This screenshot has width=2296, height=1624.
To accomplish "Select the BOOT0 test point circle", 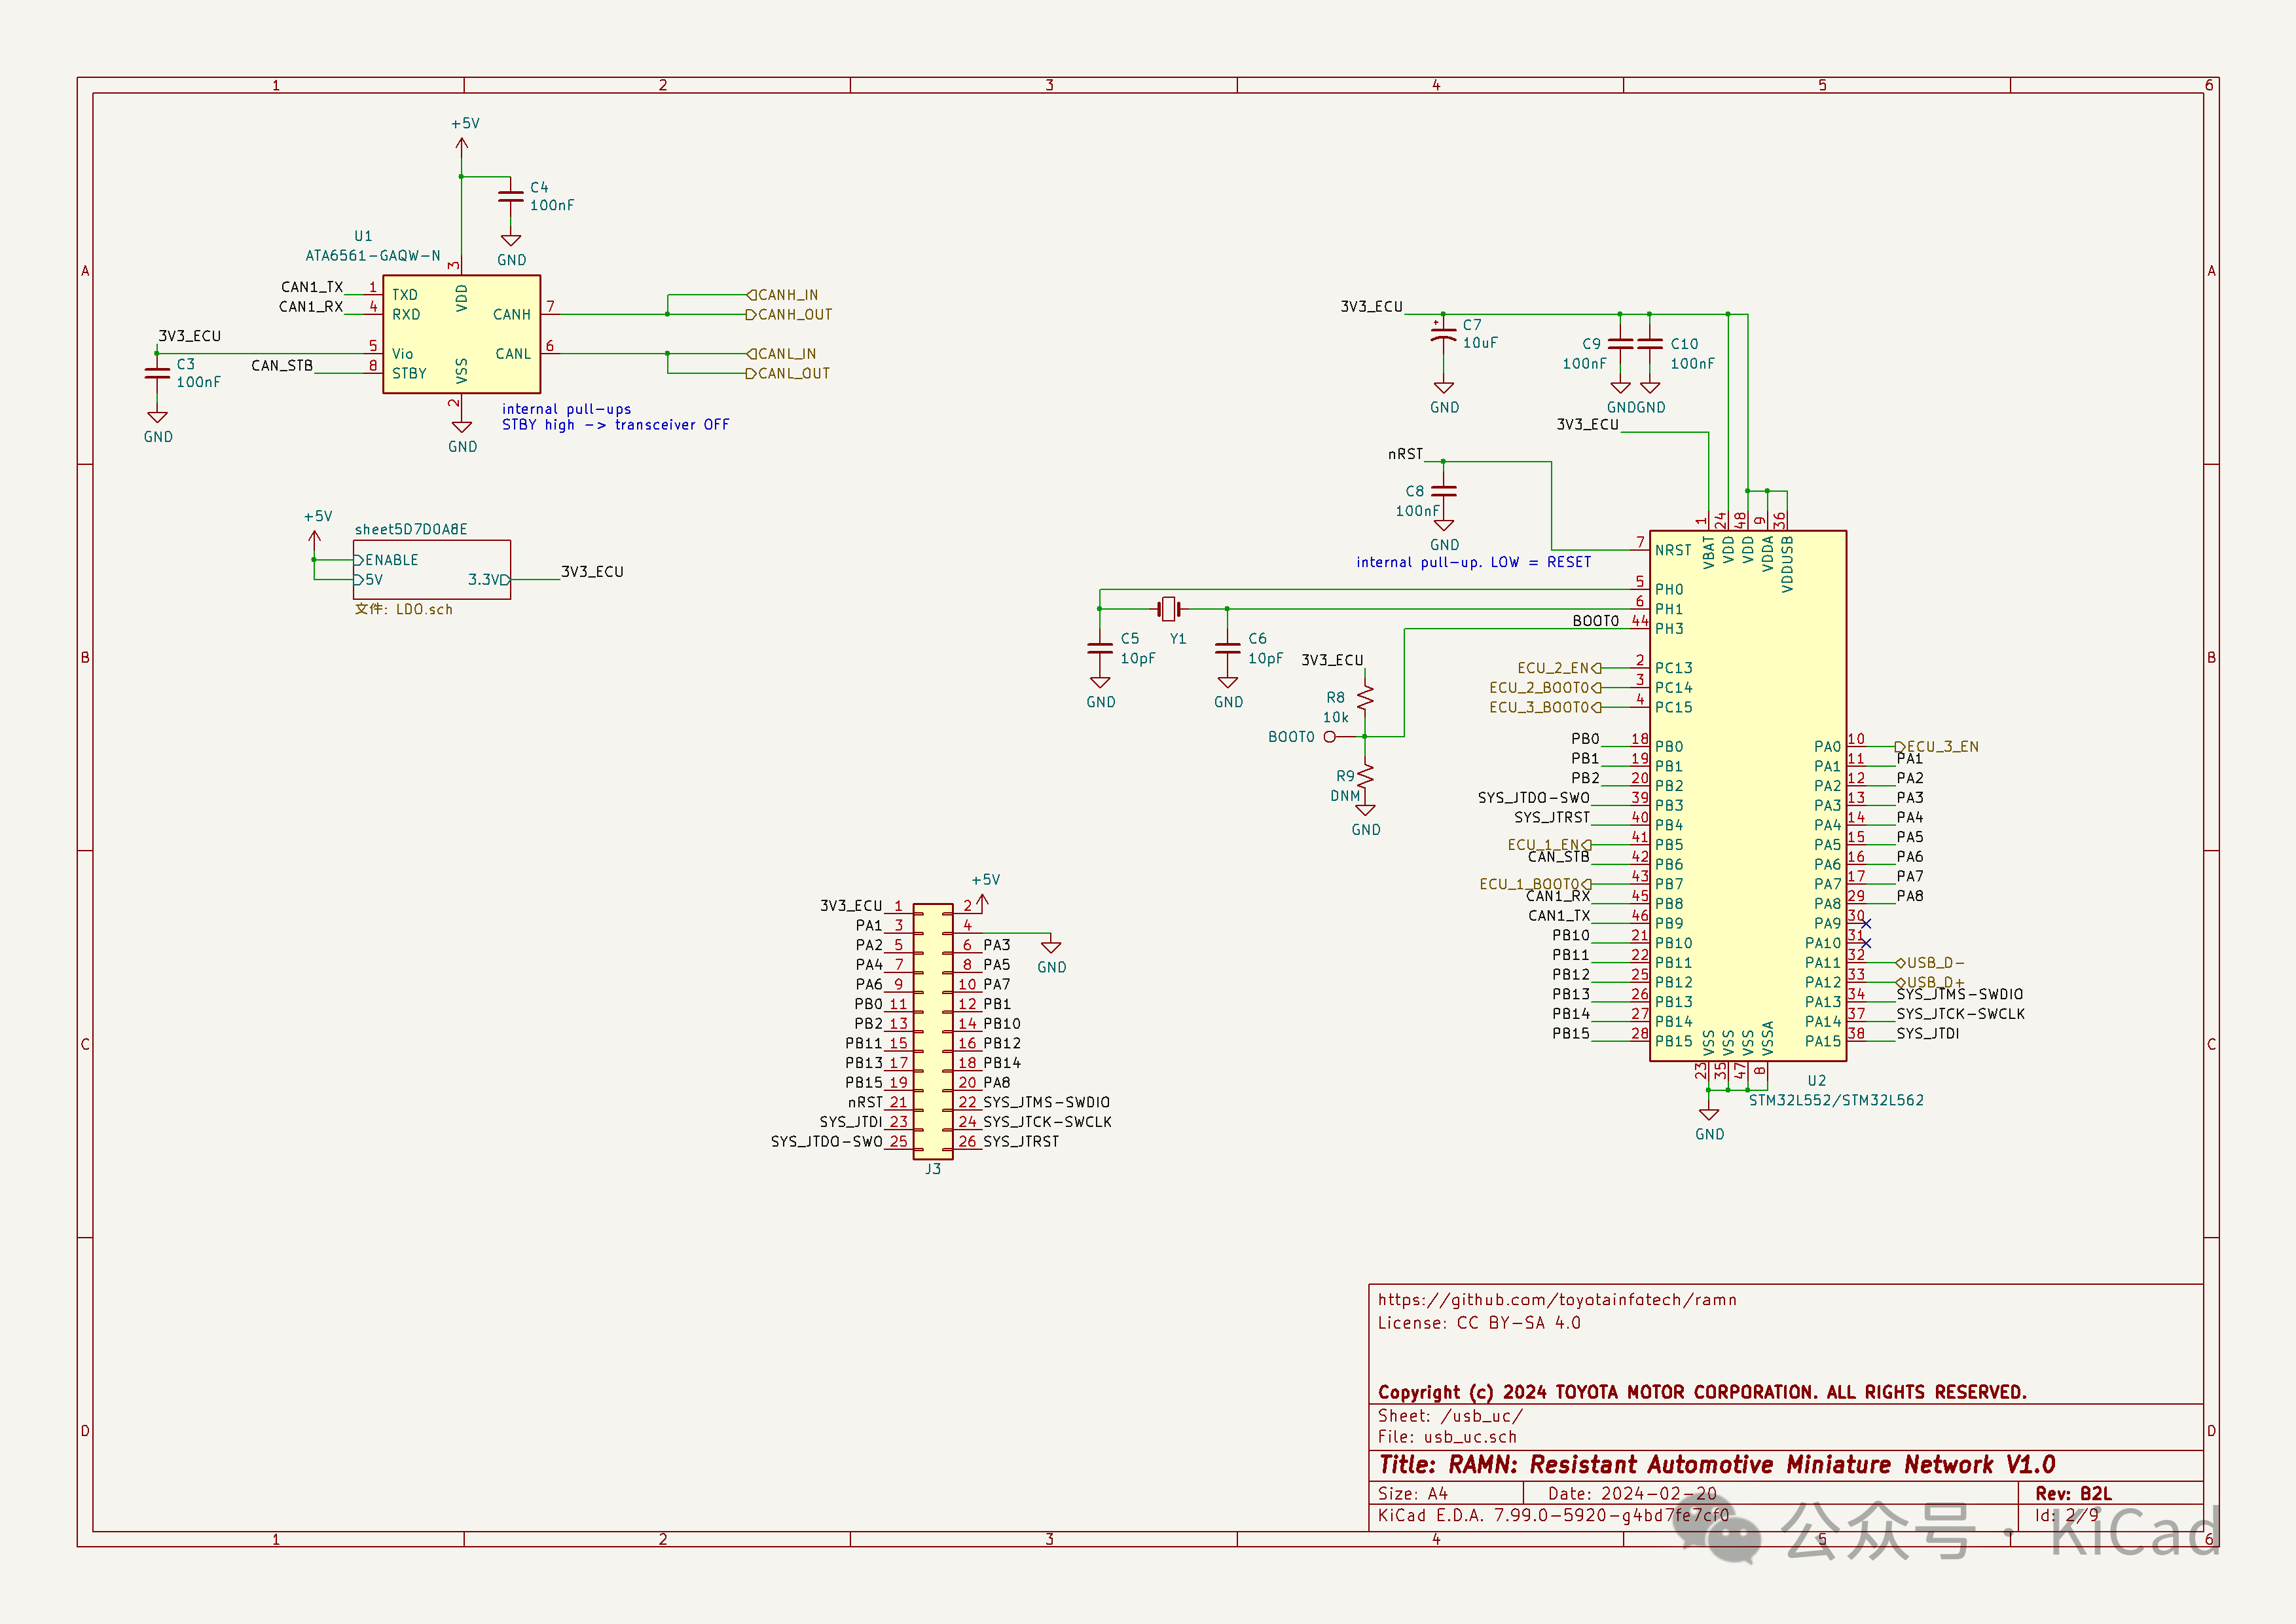I will [x=1329, y=737].
